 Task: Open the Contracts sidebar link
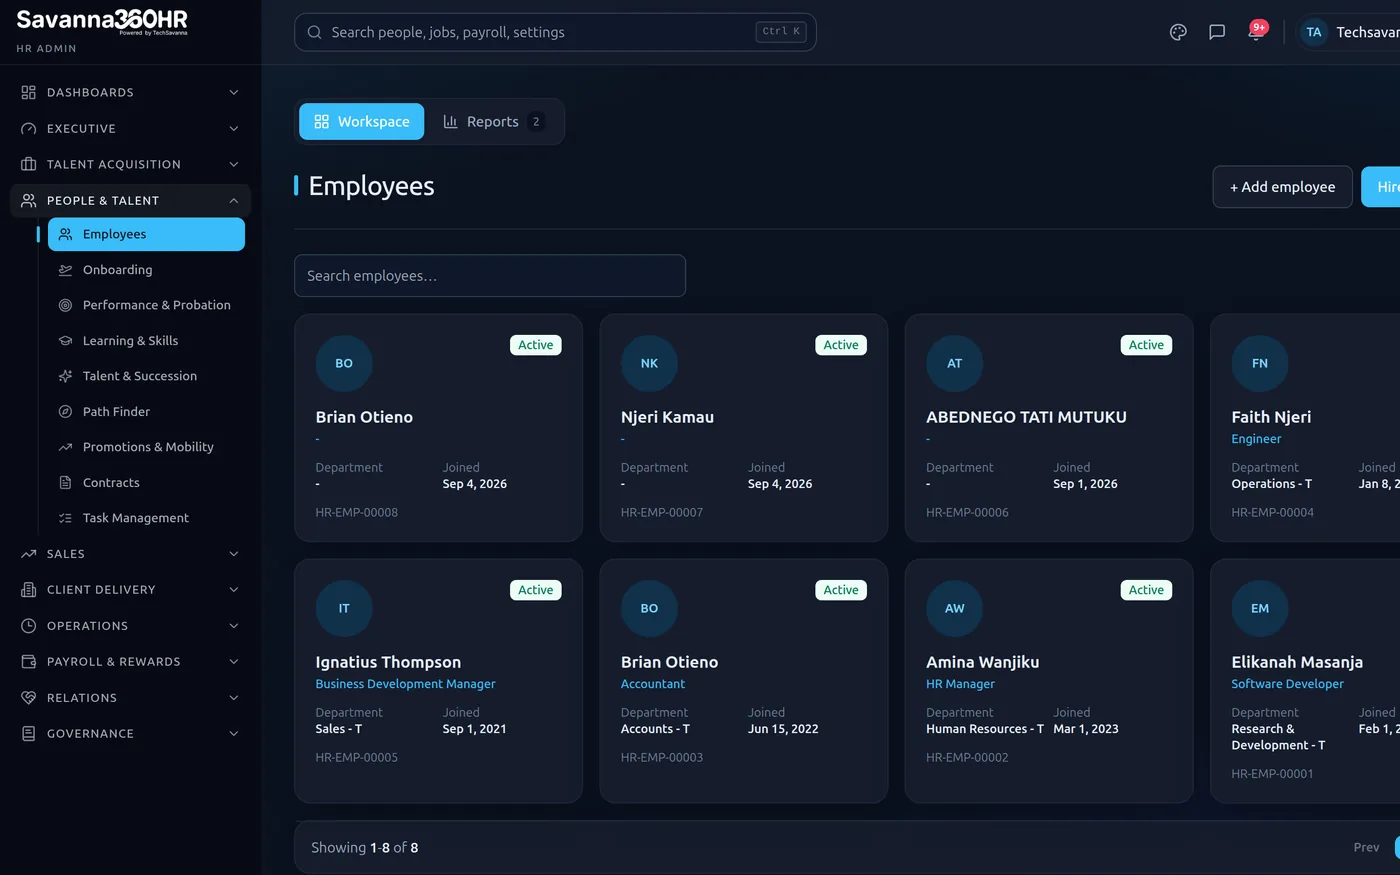[146, 483]
